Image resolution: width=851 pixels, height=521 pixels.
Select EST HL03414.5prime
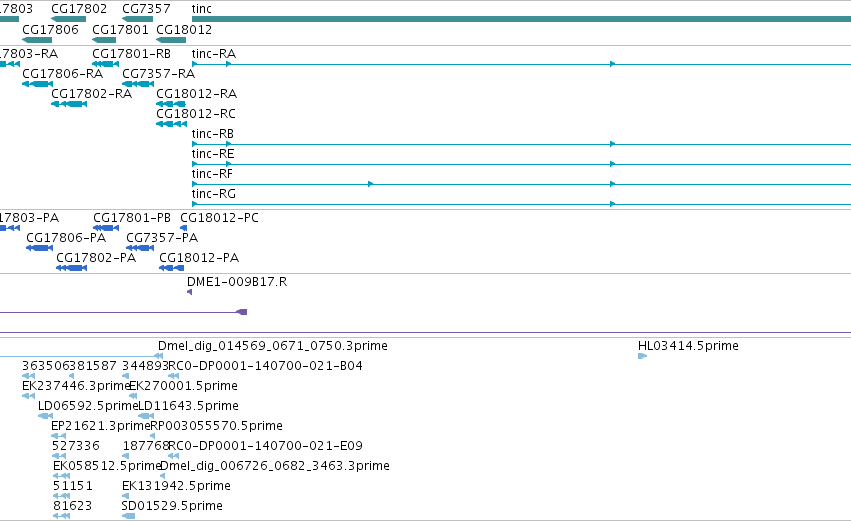(688, 346)
